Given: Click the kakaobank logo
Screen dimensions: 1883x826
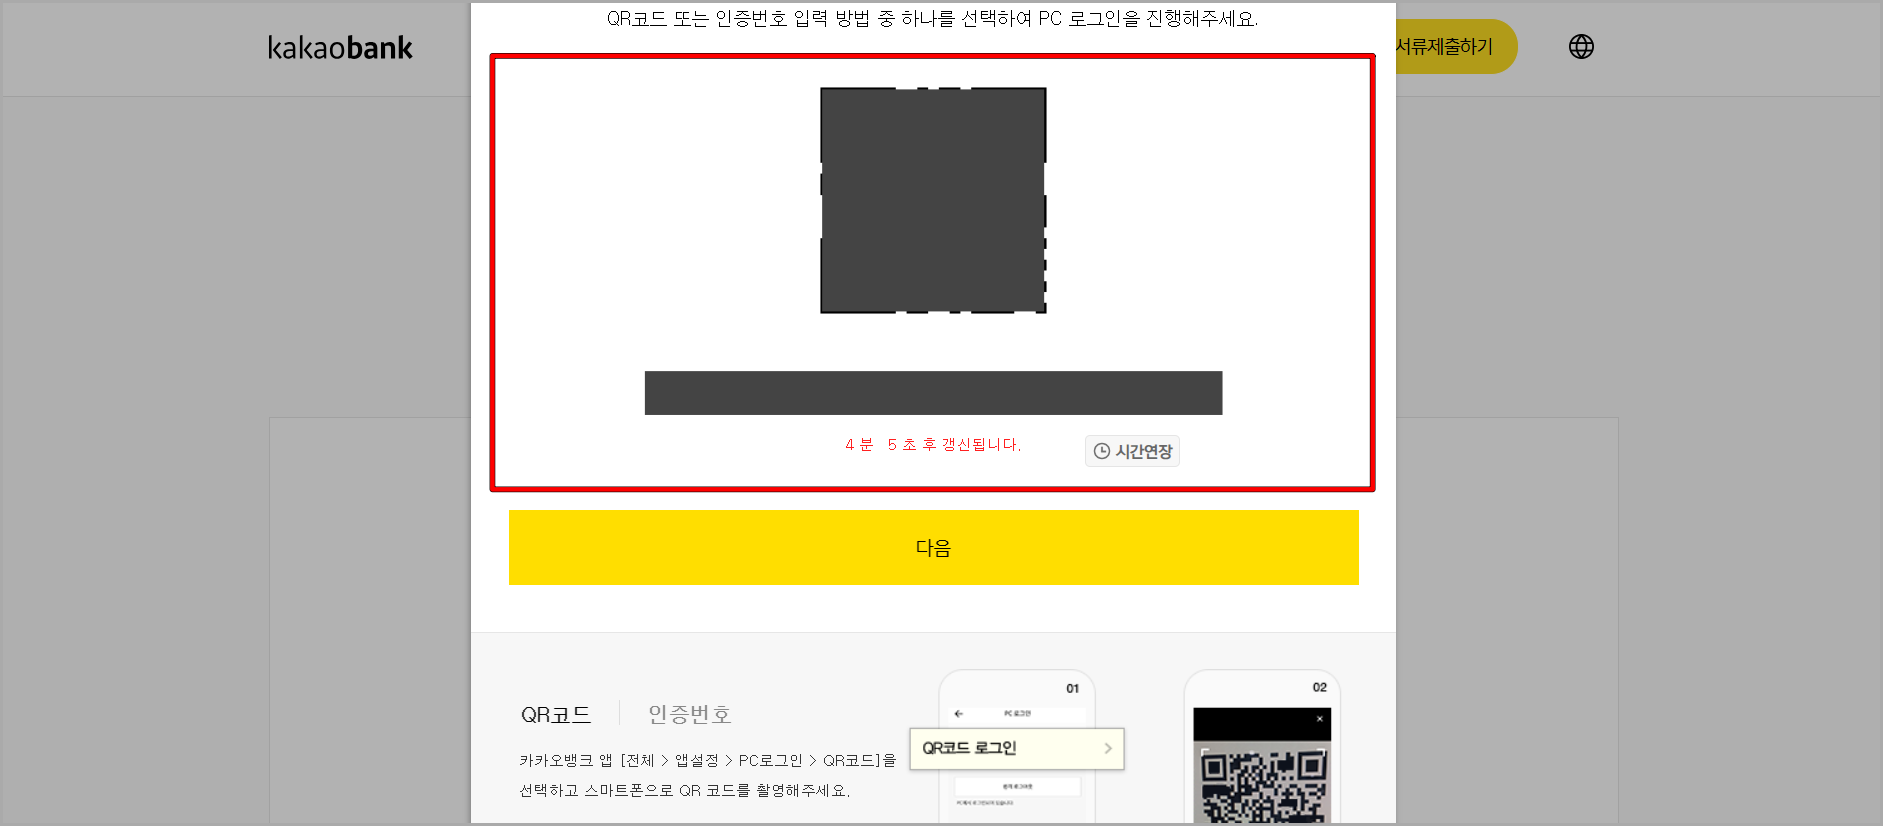Looking at the screenshot, I should 340,48.
